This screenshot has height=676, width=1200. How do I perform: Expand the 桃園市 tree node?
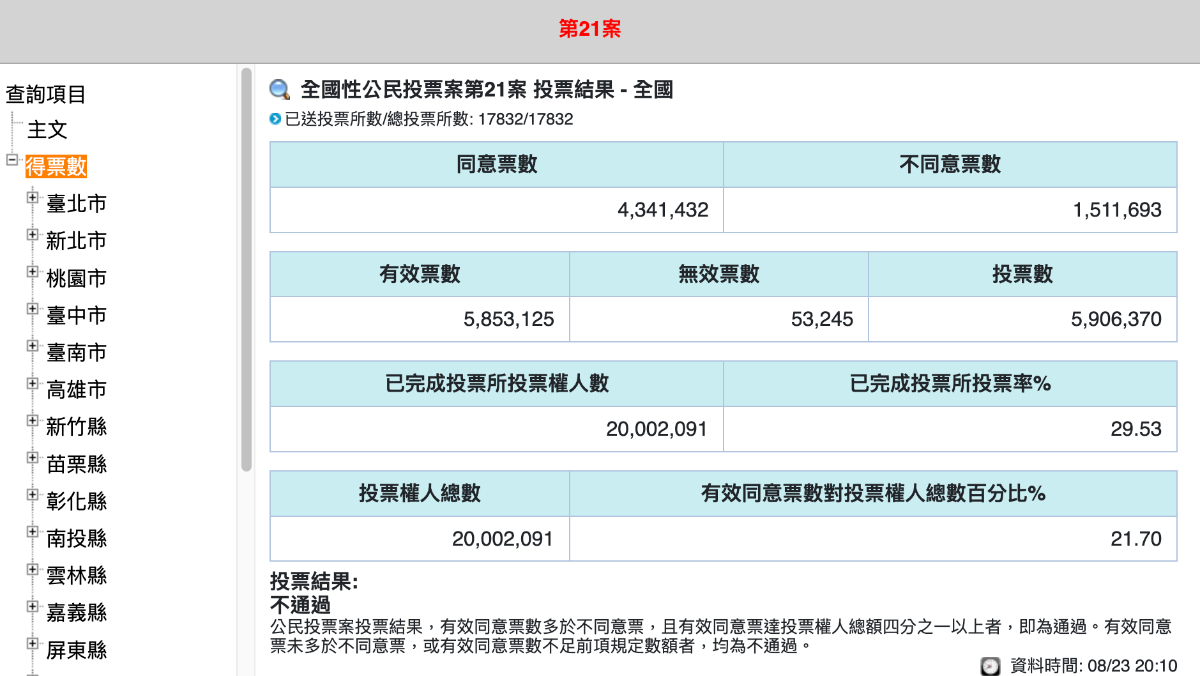coord(33,271)
